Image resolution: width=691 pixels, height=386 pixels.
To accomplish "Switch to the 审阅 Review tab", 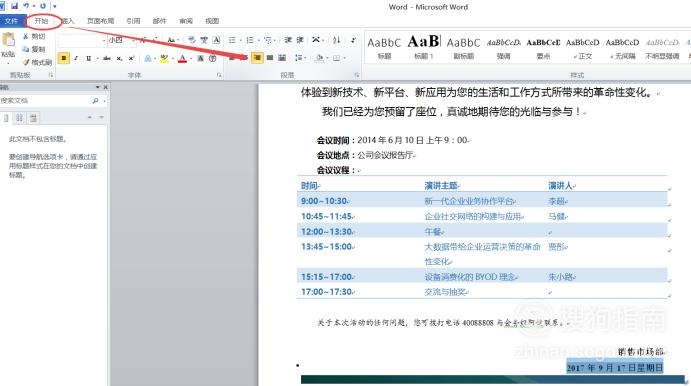I will coord(186,21).
